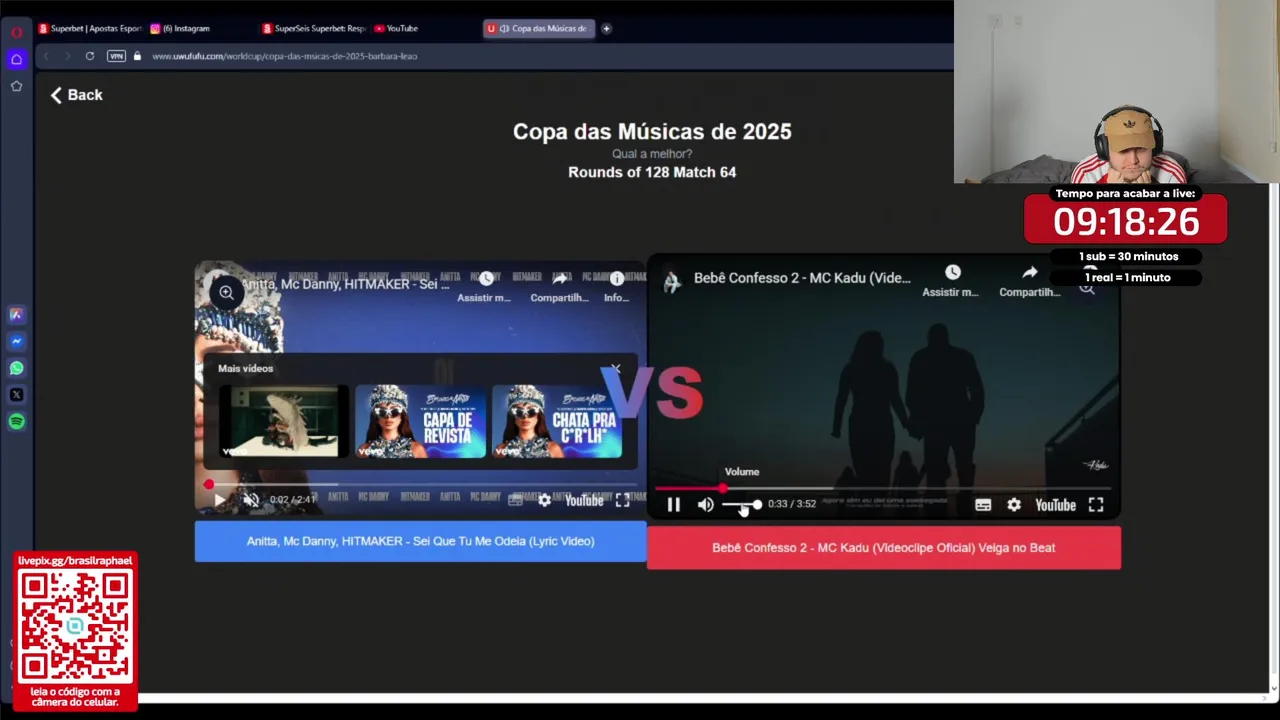
Task: Vote for Anitta Sei Que Tu Me Odeia
Action: [x=420, y=541]
